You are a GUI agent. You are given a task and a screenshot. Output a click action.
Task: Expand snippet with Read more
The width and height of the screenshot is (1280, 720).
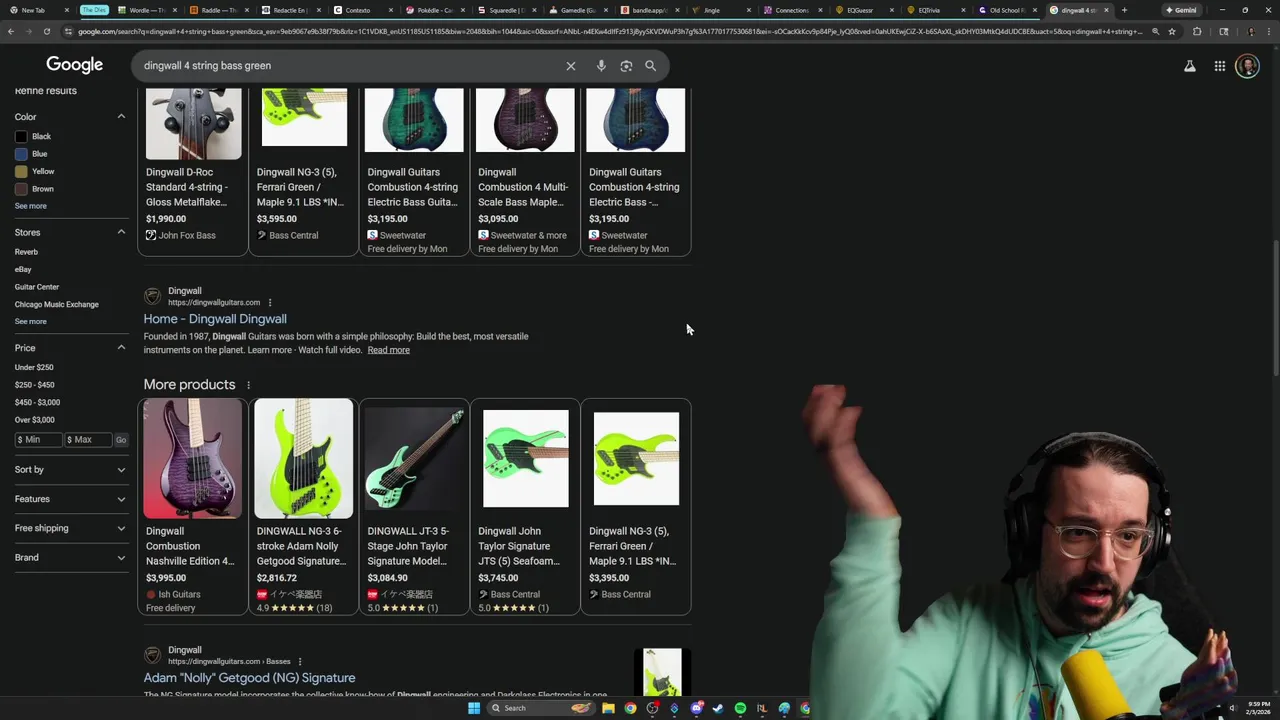click(x=388, y=350)
